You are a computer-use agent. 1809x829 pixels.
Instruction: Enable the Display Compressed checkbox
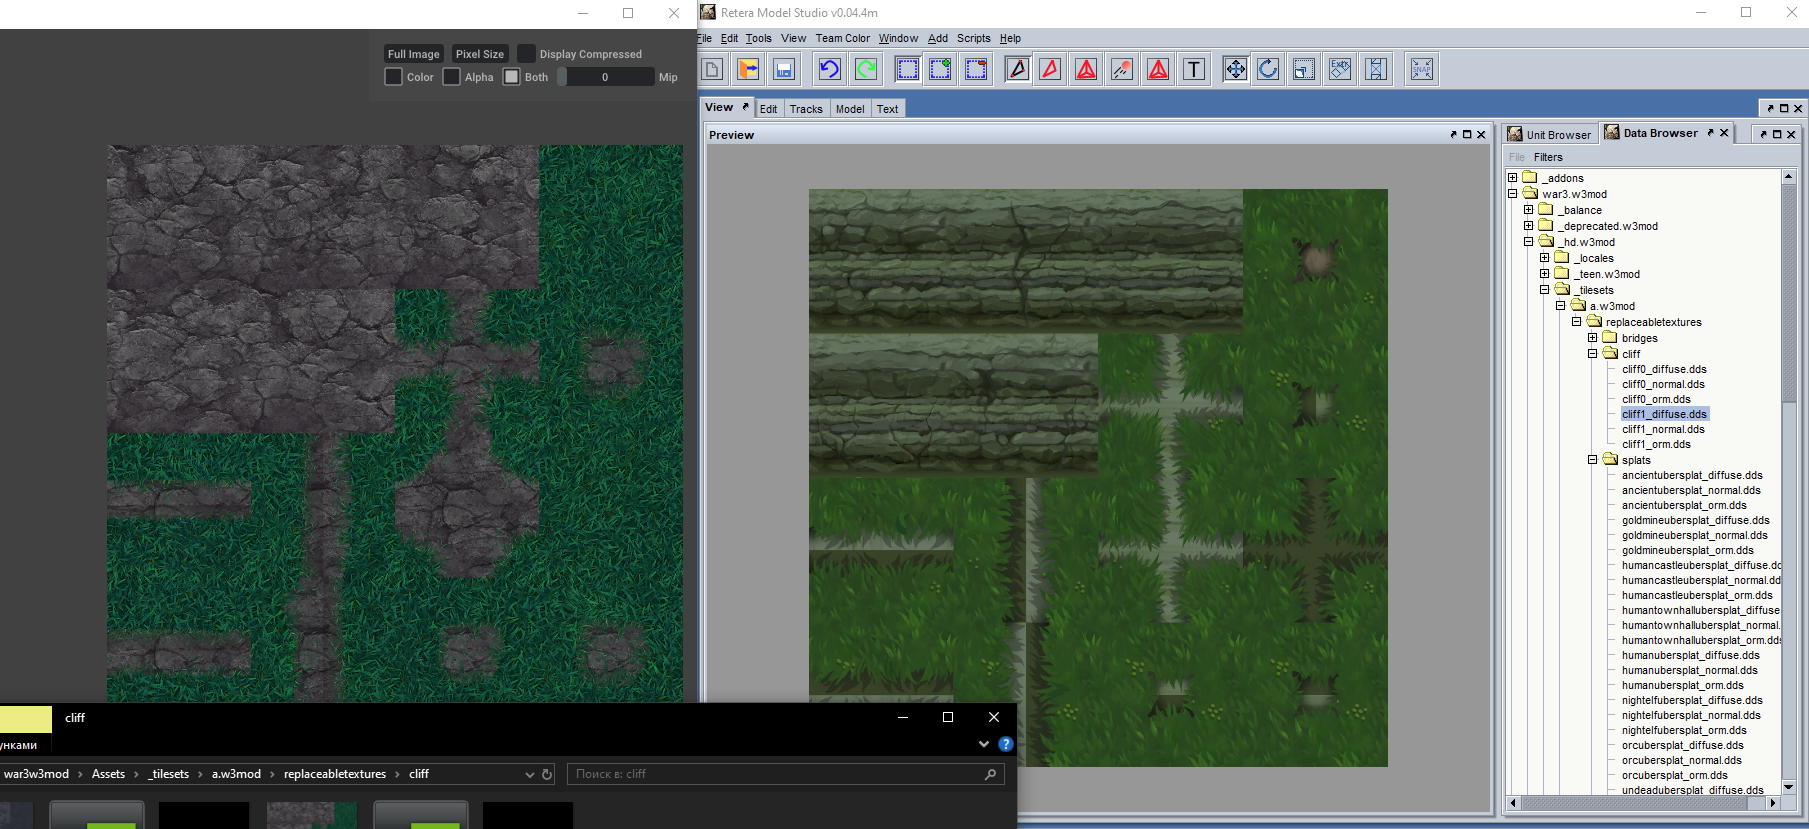[526, 54]
